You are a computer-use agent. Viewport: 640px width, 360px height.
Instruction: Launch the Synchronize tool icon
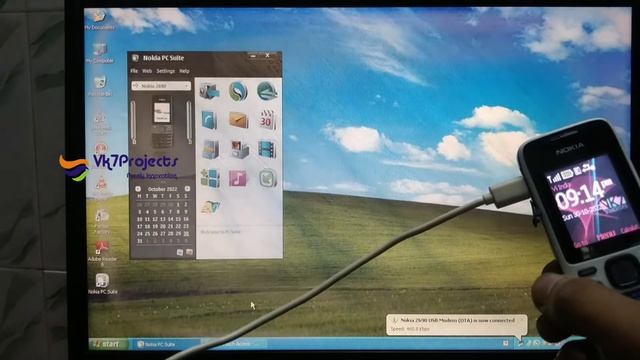click(x=238, y=91)
